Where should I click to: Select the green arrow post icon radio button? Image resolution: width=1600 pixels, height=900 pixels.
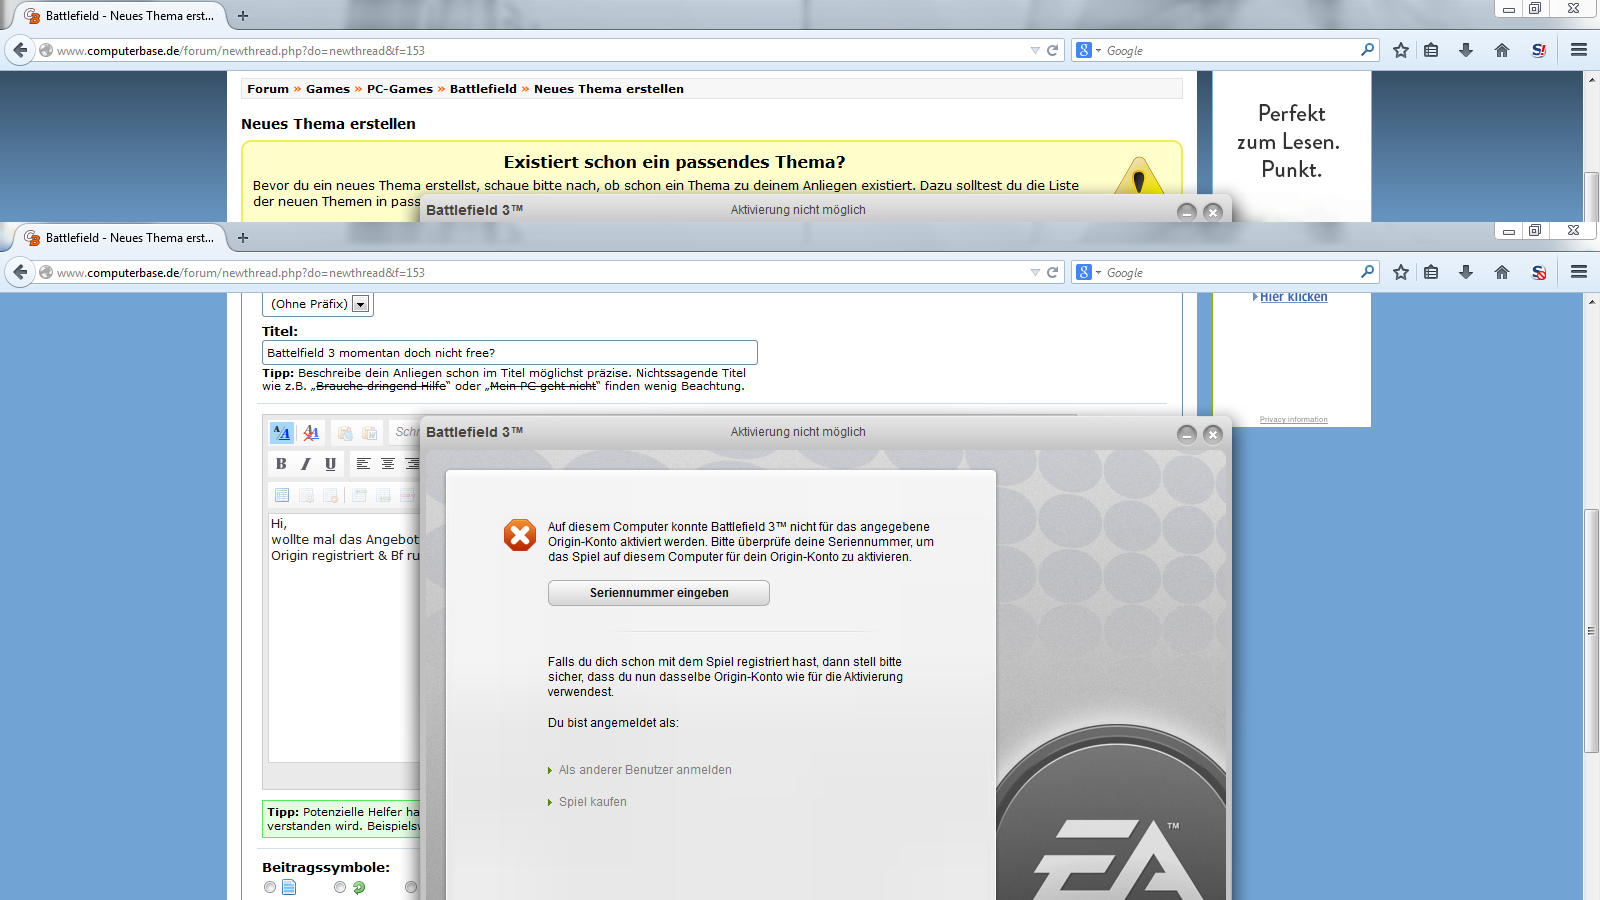(340, 887)
